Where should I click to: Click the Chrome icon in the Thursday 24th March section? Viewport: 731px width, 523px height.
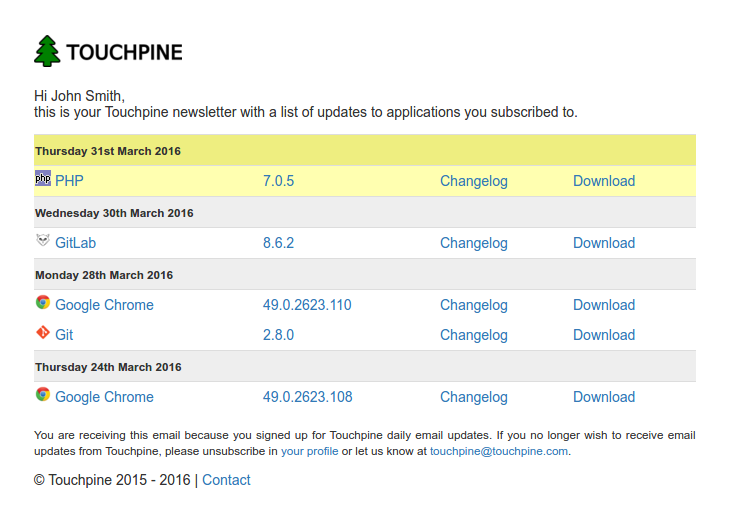(x=43, y=395)
